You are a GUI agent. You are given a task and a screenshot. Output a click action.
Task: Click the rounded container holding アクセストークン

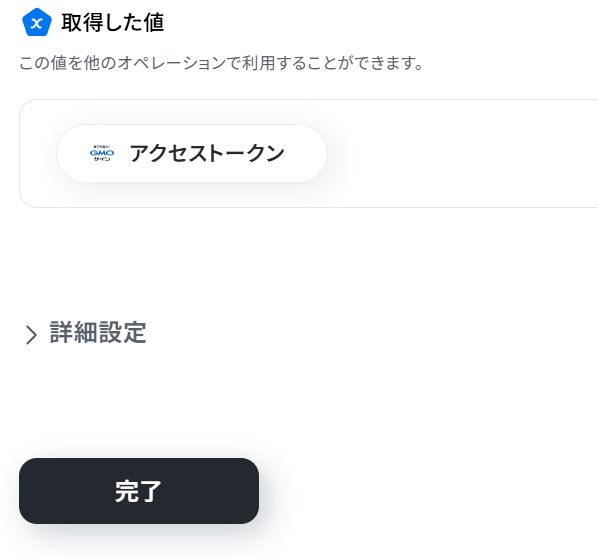pos(308,153)
